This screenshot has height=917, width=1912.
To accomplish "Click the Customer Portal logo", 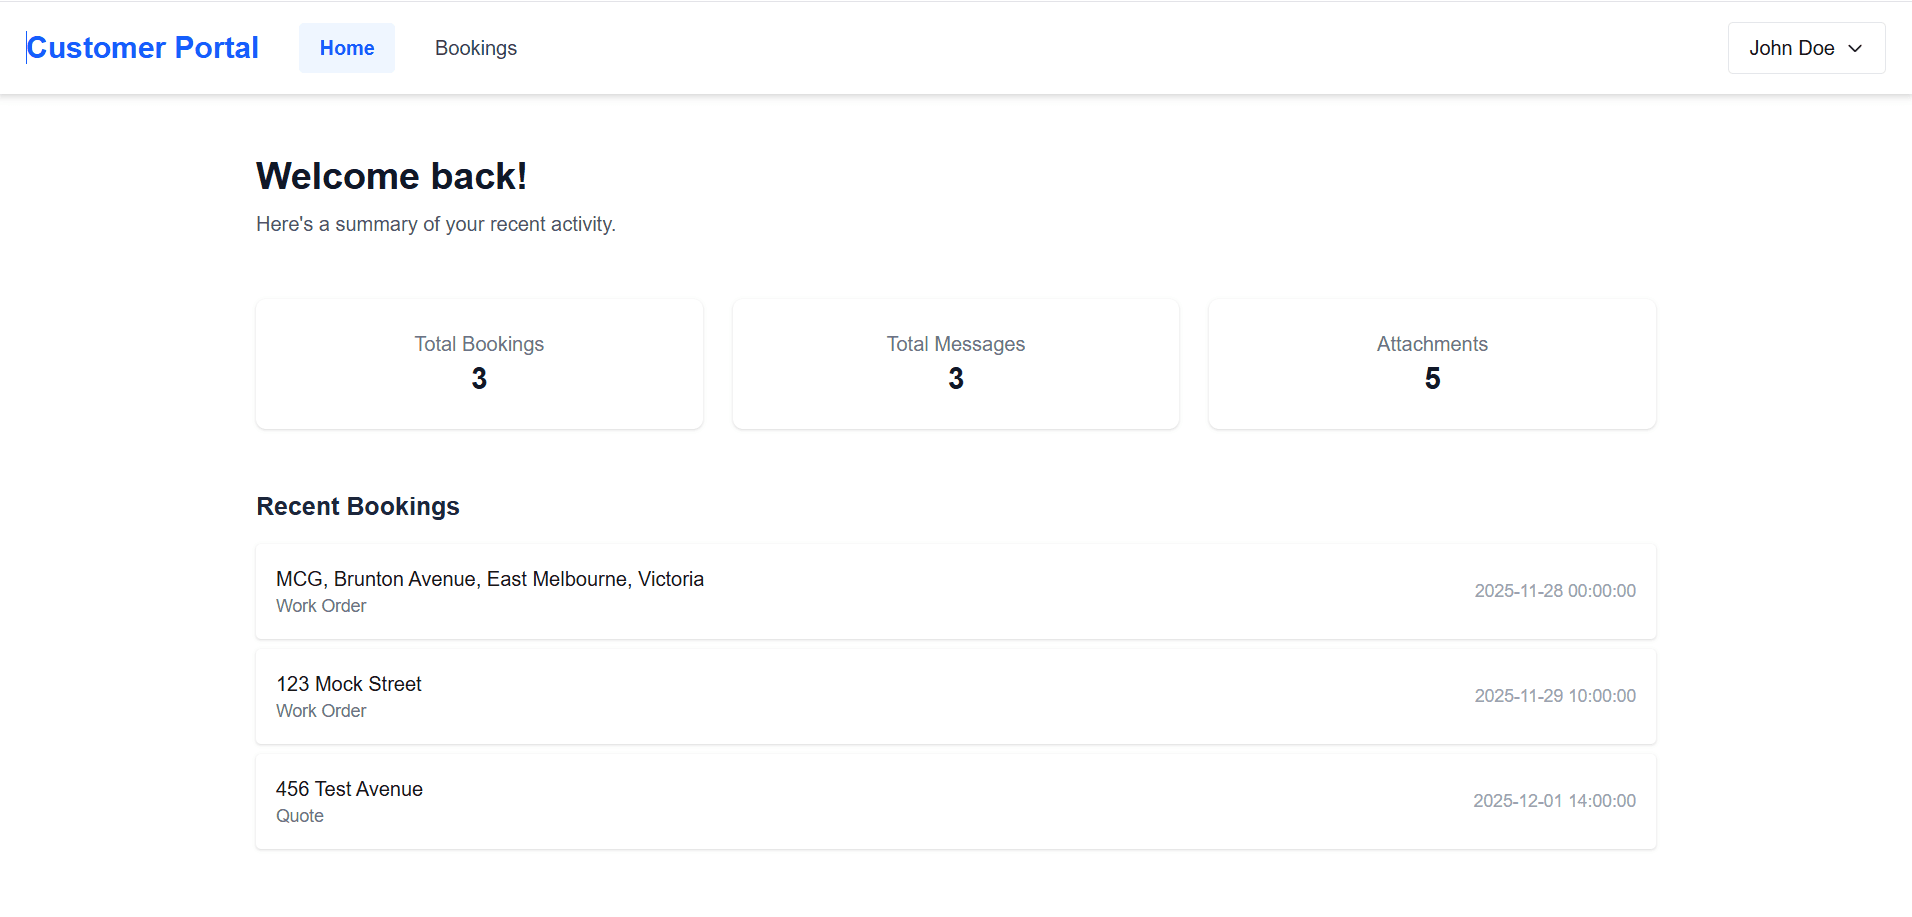I will 142,46.
